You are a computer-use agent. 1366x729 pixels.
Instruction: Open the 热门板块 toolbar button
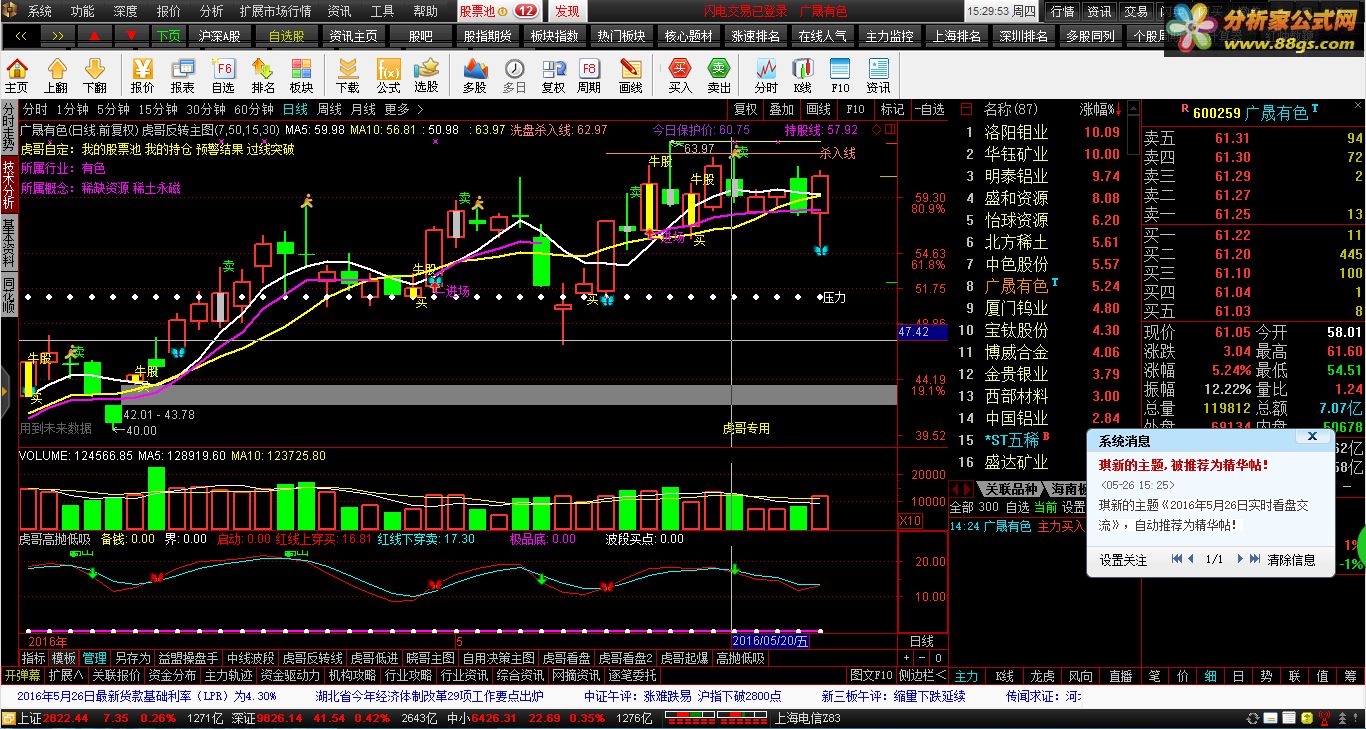621,35
